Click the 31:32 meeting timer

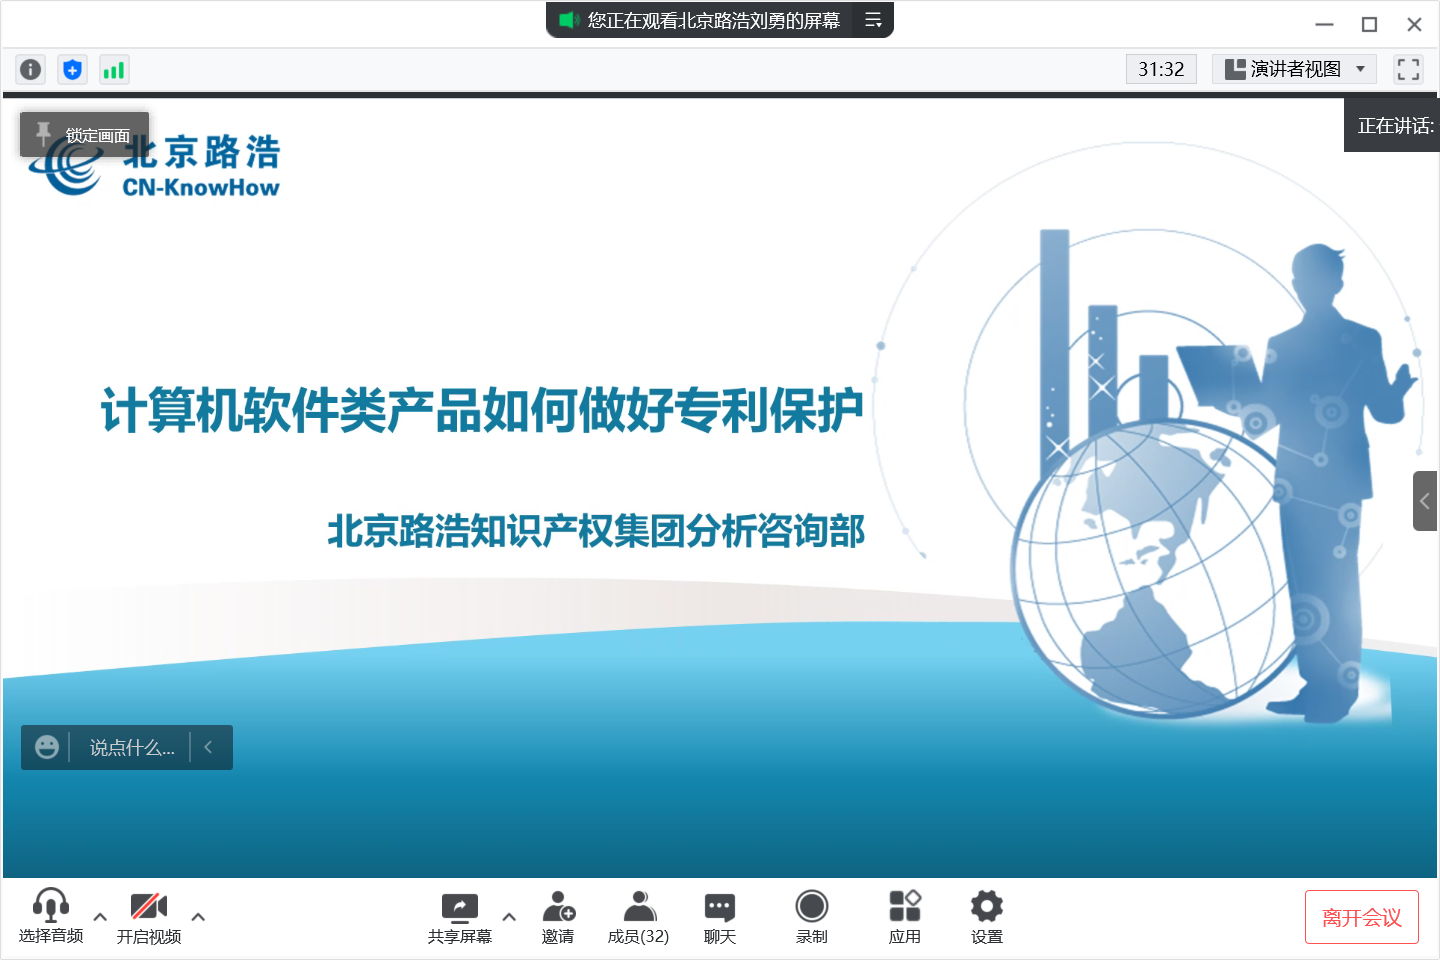1161,69
